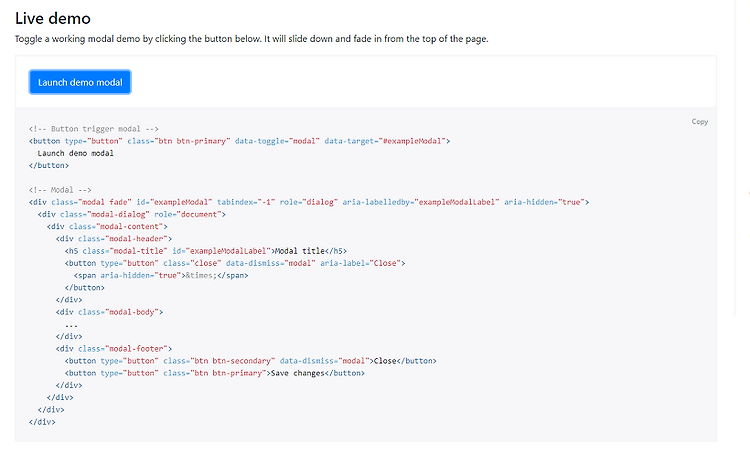Click the "Launch demo modal" text inside code
Viewport: 750px width, 453px height.
click(76, 153)
